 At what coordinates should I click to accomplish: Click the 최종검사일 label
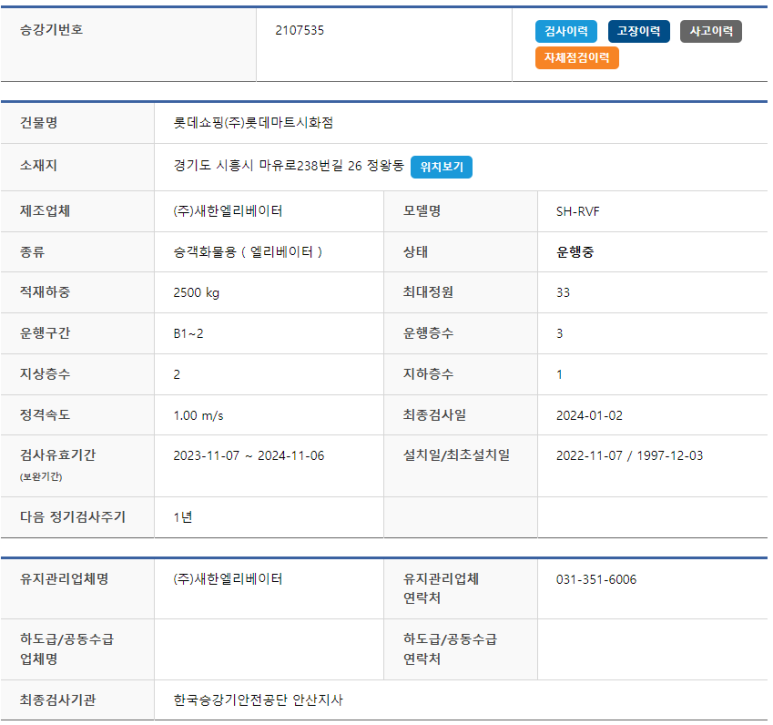434,414
